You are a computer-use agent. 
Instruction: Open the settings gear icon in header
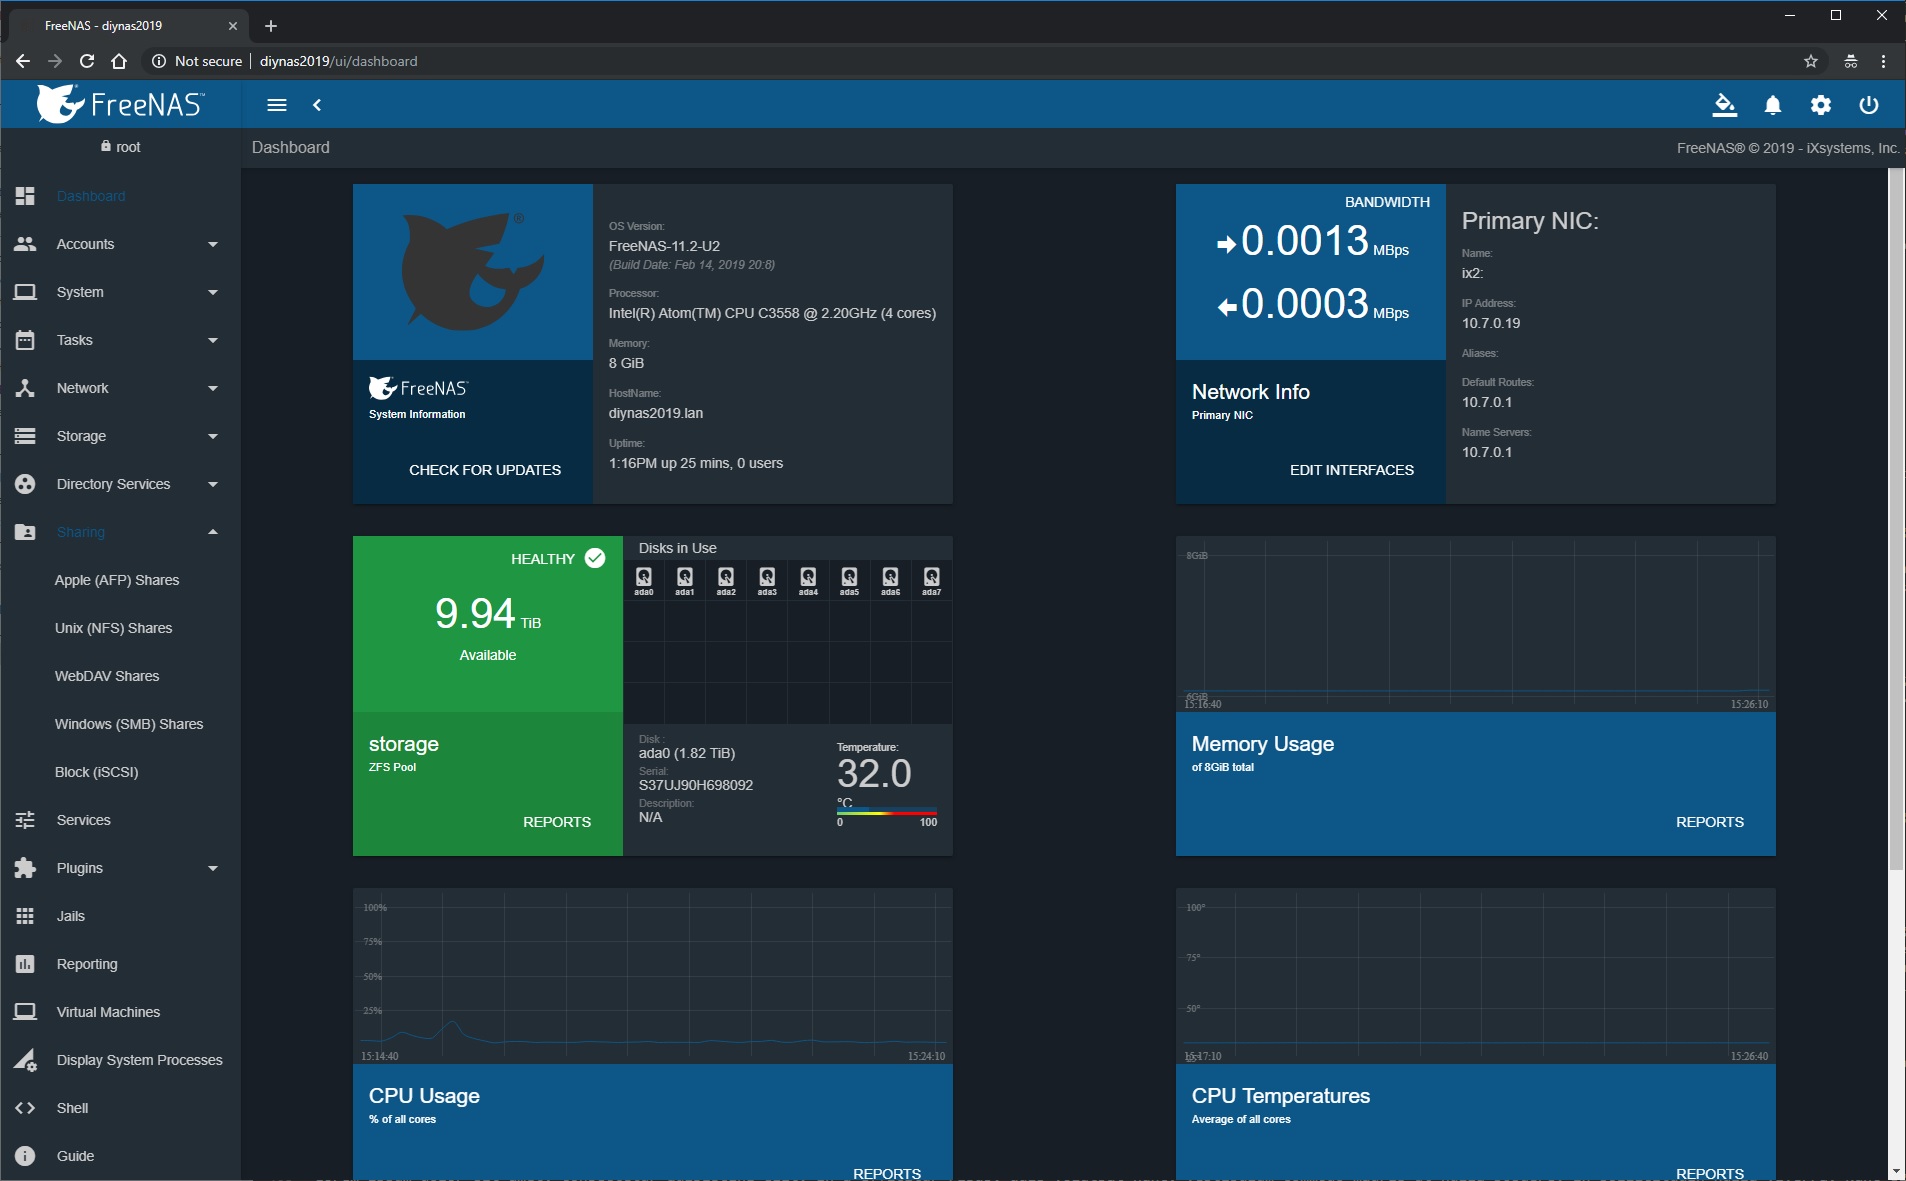[1821, 105]
